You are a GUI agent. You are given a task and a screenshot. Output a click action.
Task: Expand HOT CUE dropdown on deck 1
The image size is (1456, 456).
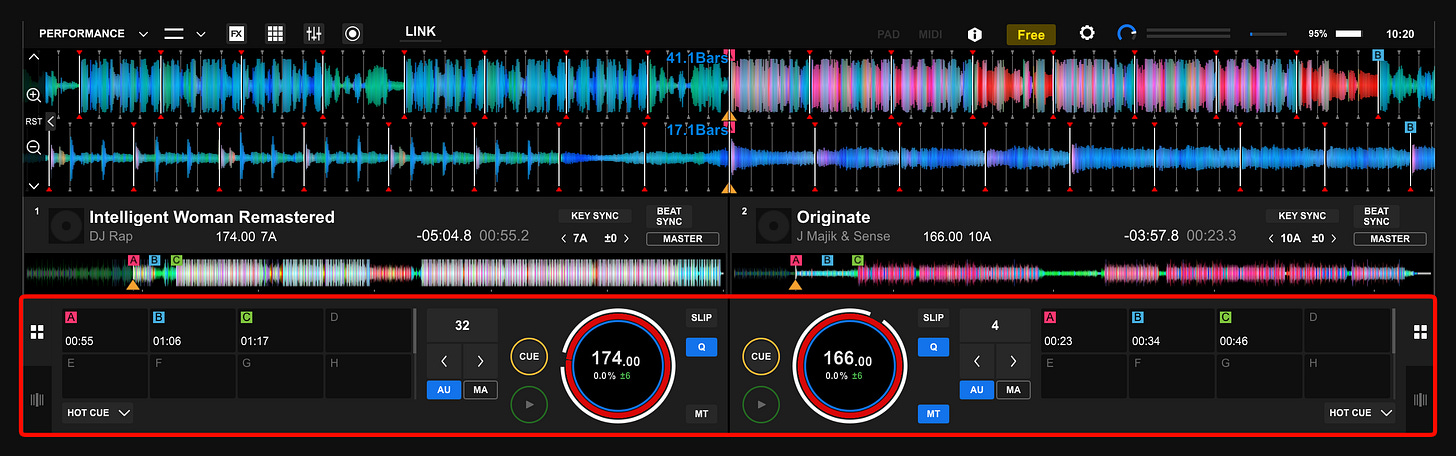[x=98, y=412]
